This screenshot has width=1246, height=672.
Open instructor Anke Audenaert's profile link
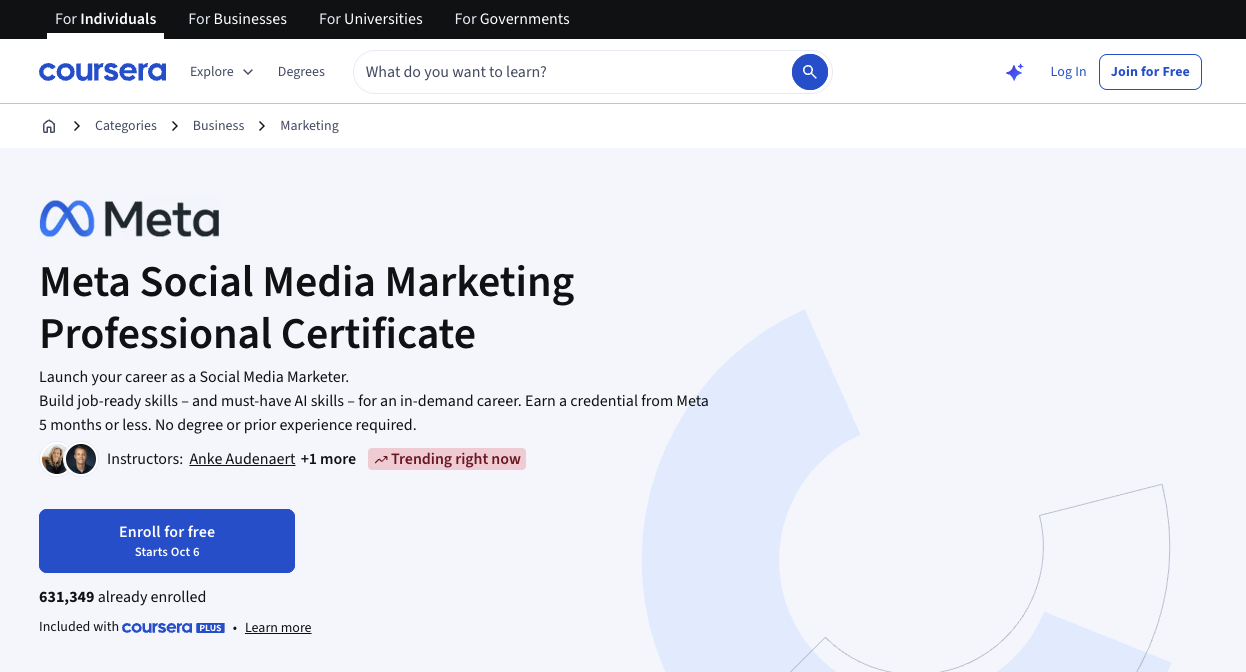point(242,459)
